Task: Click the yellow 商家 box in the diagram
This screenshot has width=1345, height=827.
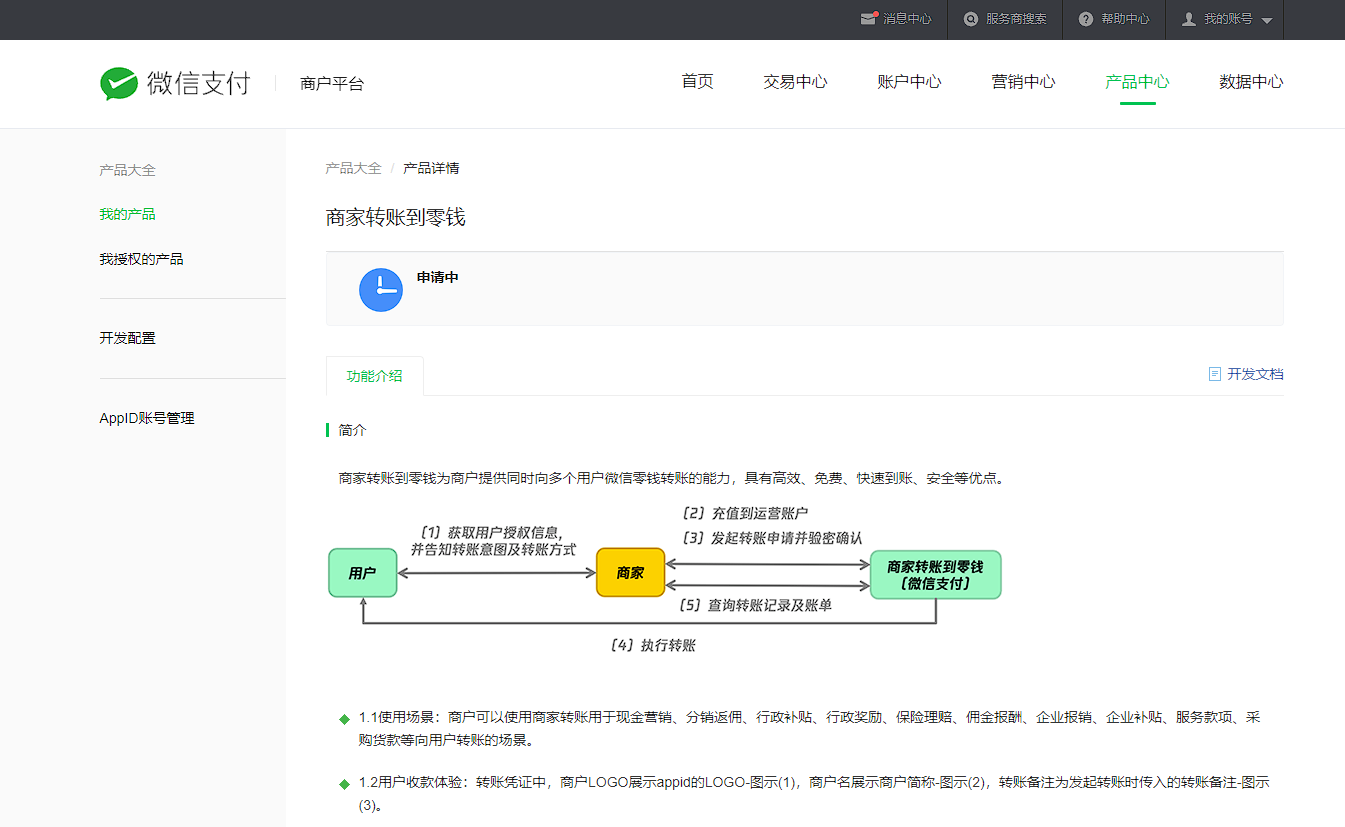Action: 630,573
